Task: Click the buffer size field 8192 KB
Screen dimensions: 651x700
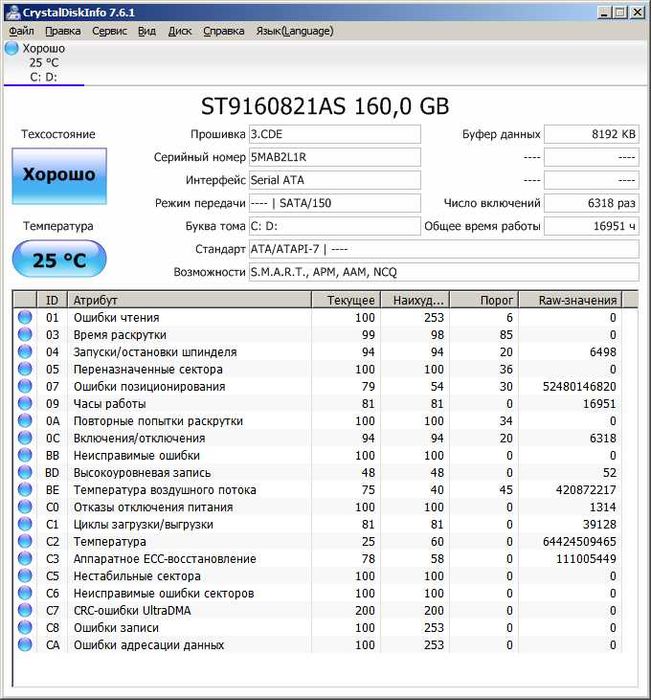Action: [592, 134]
